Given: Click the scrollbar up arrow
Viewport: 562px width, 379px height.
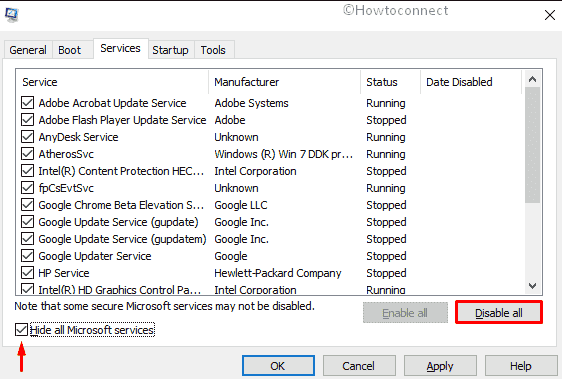Looking at the screenshot, I should click(532, 79).
